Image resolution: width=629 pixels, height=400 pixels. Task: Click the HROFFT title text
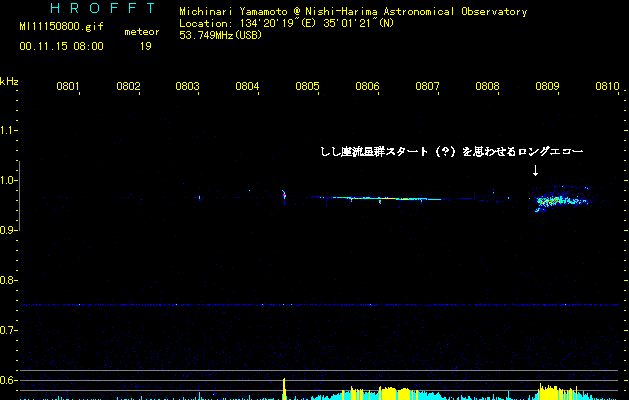coord(89,9)
